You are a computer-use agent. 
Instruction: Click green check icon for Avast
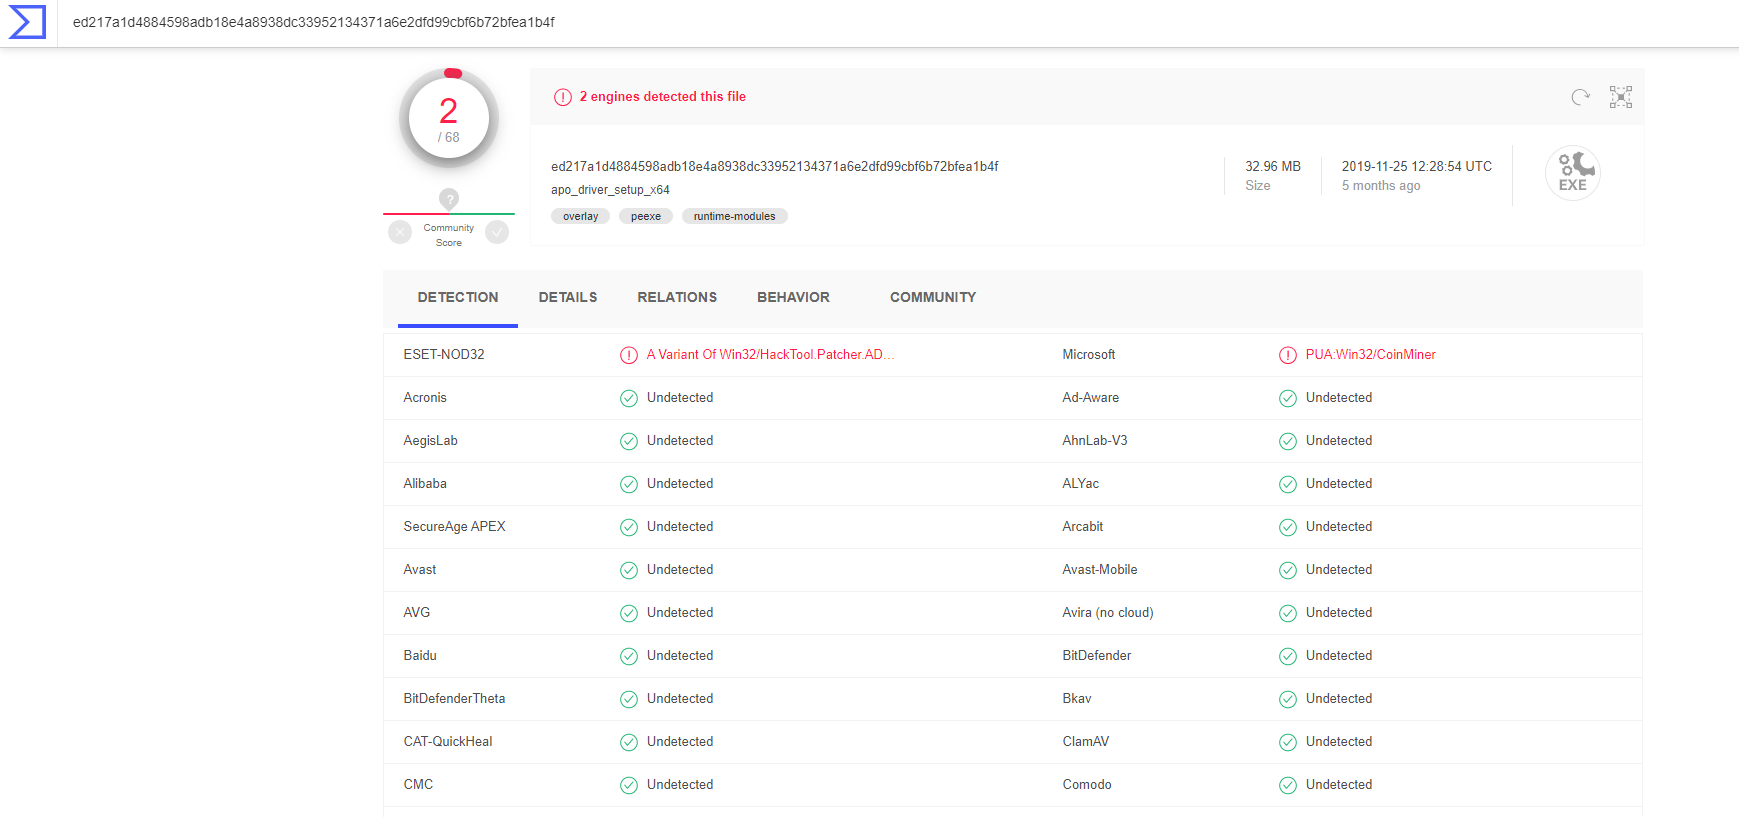pyautogui.click(x=629, y=570)
